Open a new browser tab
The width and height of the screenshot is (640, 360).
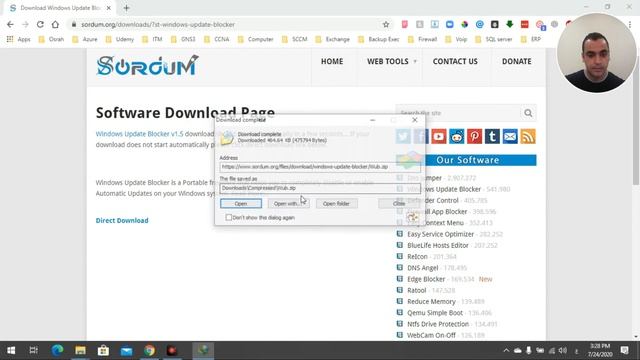(126, 8)
